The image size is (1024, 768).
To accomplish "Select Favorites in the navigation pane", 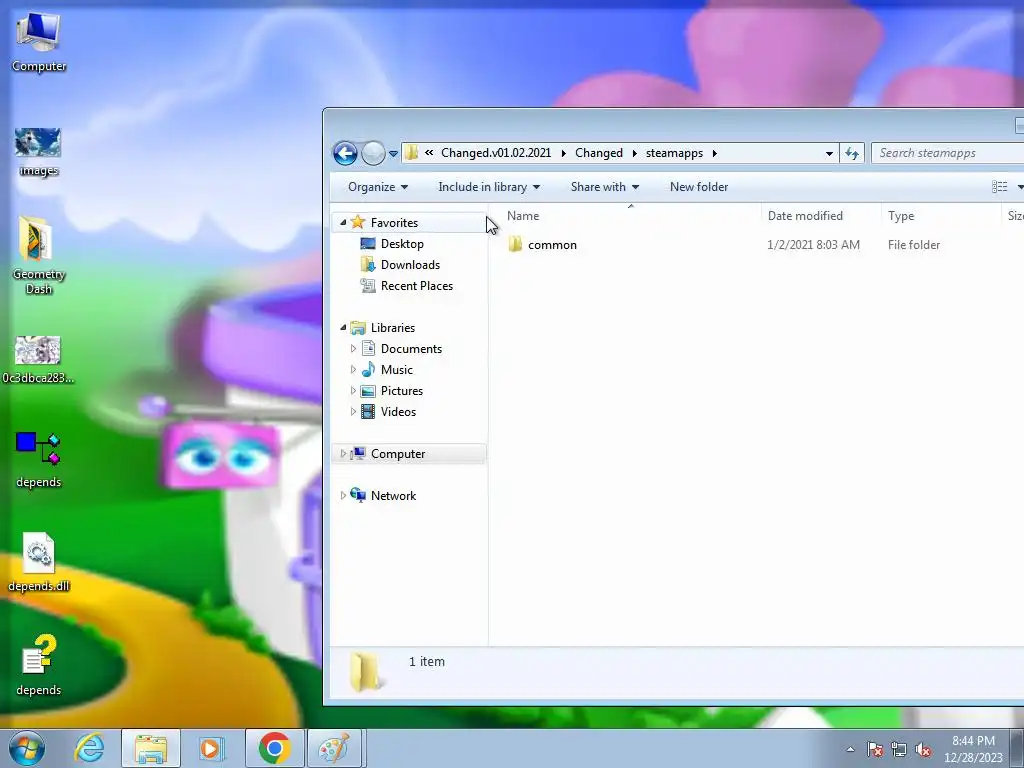I will 394,223.
